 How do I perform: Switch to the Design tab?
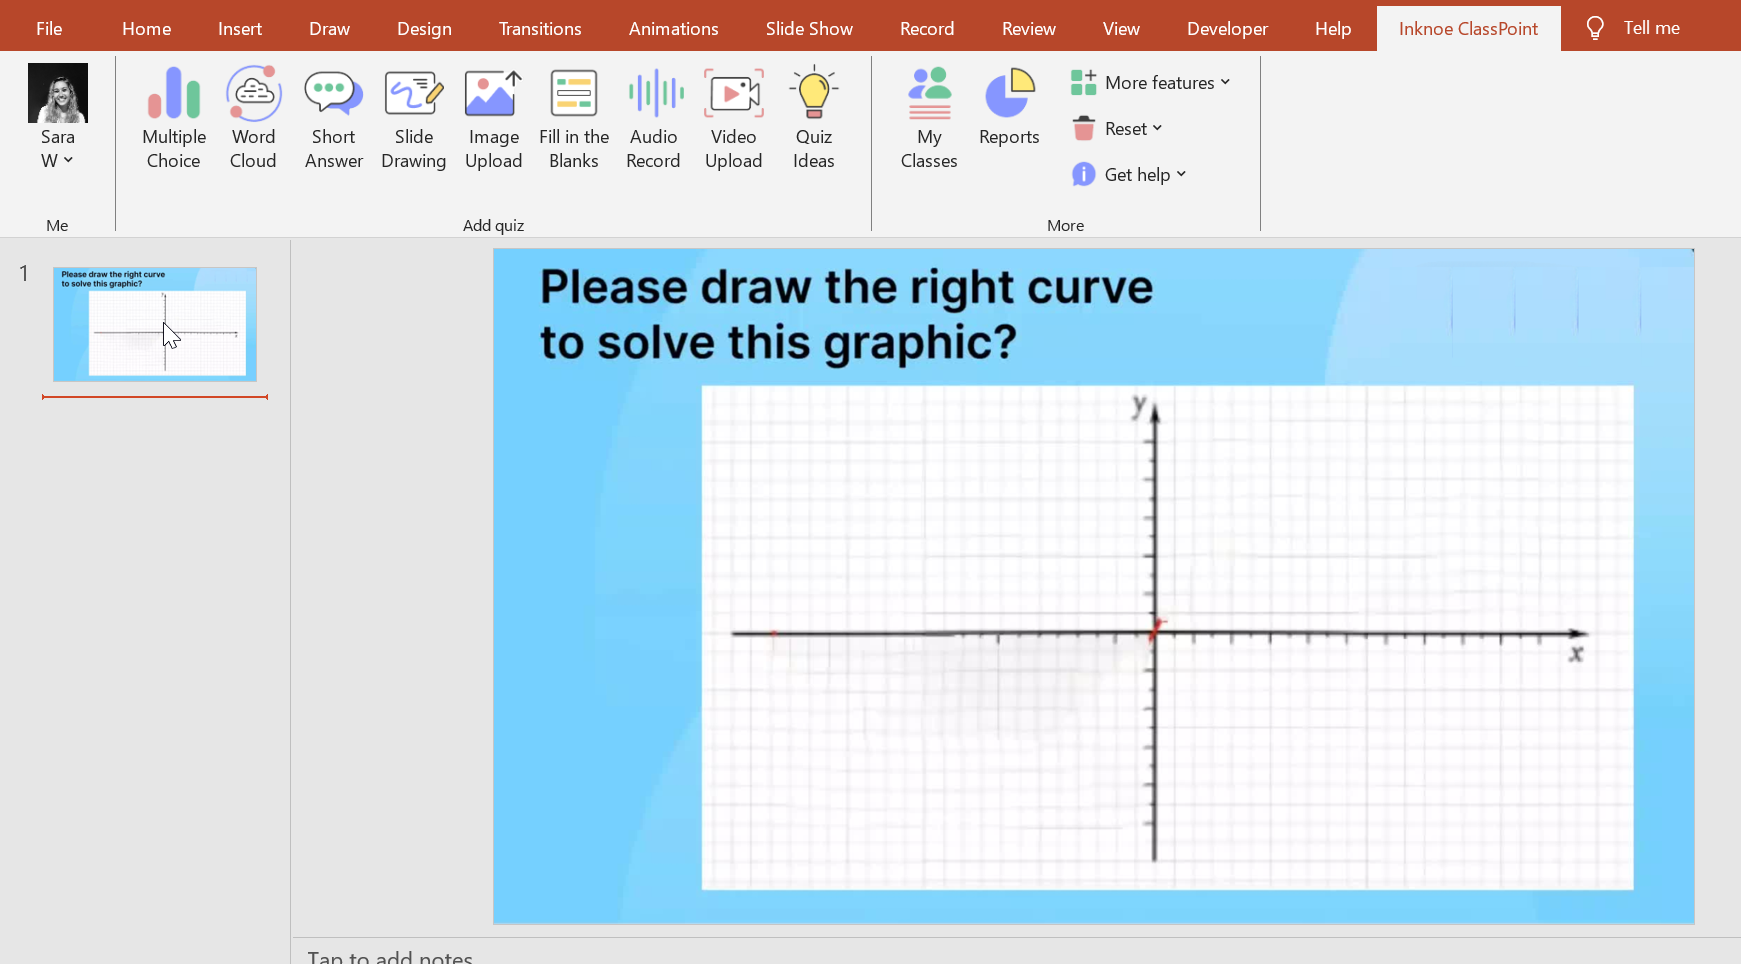tap(424, 28)
